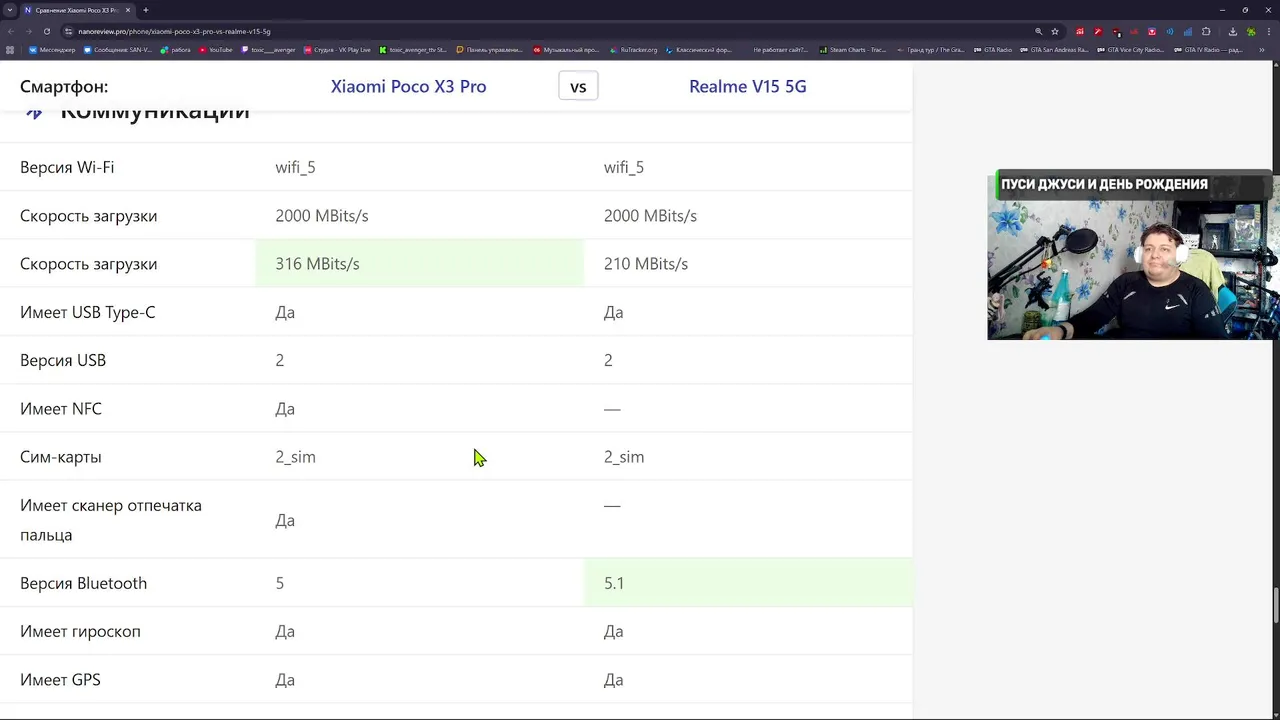1280x720 pixels.
Task: Open the GTA San Andreas Radio bookmark
Action: click(1054, 49)
